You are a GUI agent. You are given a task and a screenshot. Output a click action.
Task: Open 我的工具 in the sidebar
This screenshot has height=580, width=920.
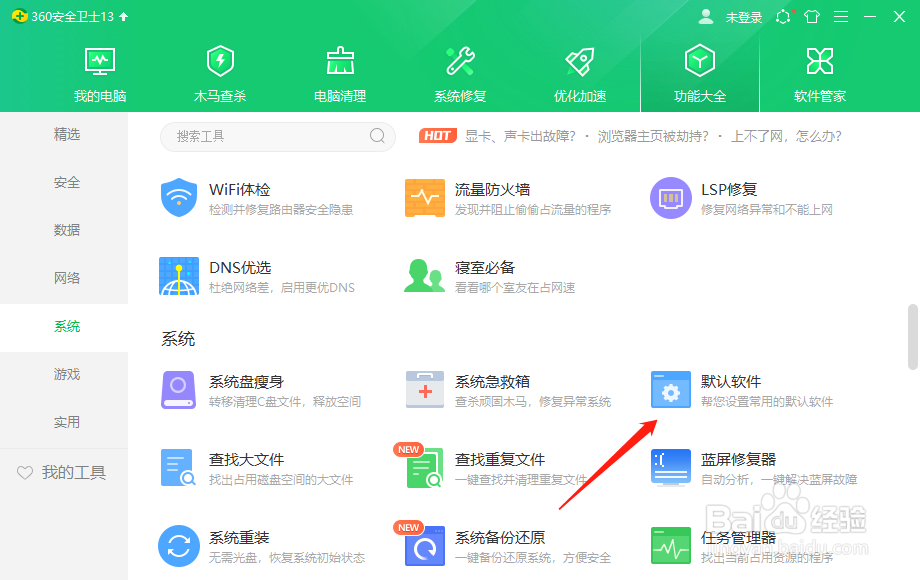coord(62,472)
